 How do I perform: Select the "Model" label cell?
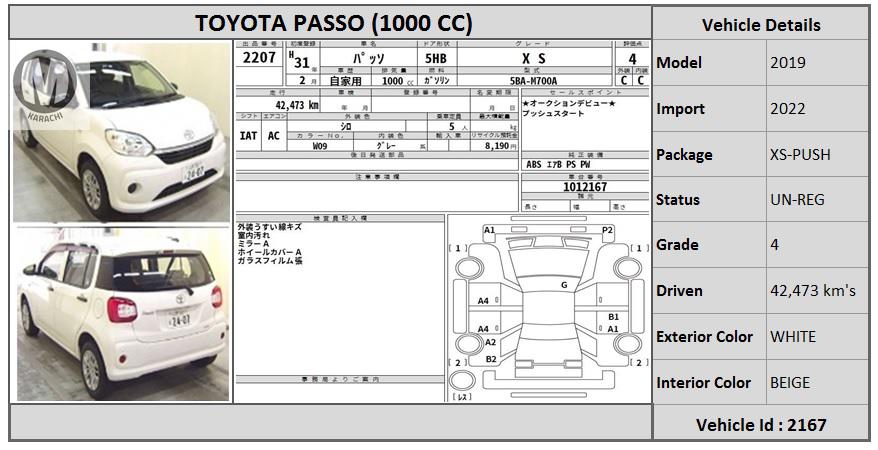click(709, 63)
